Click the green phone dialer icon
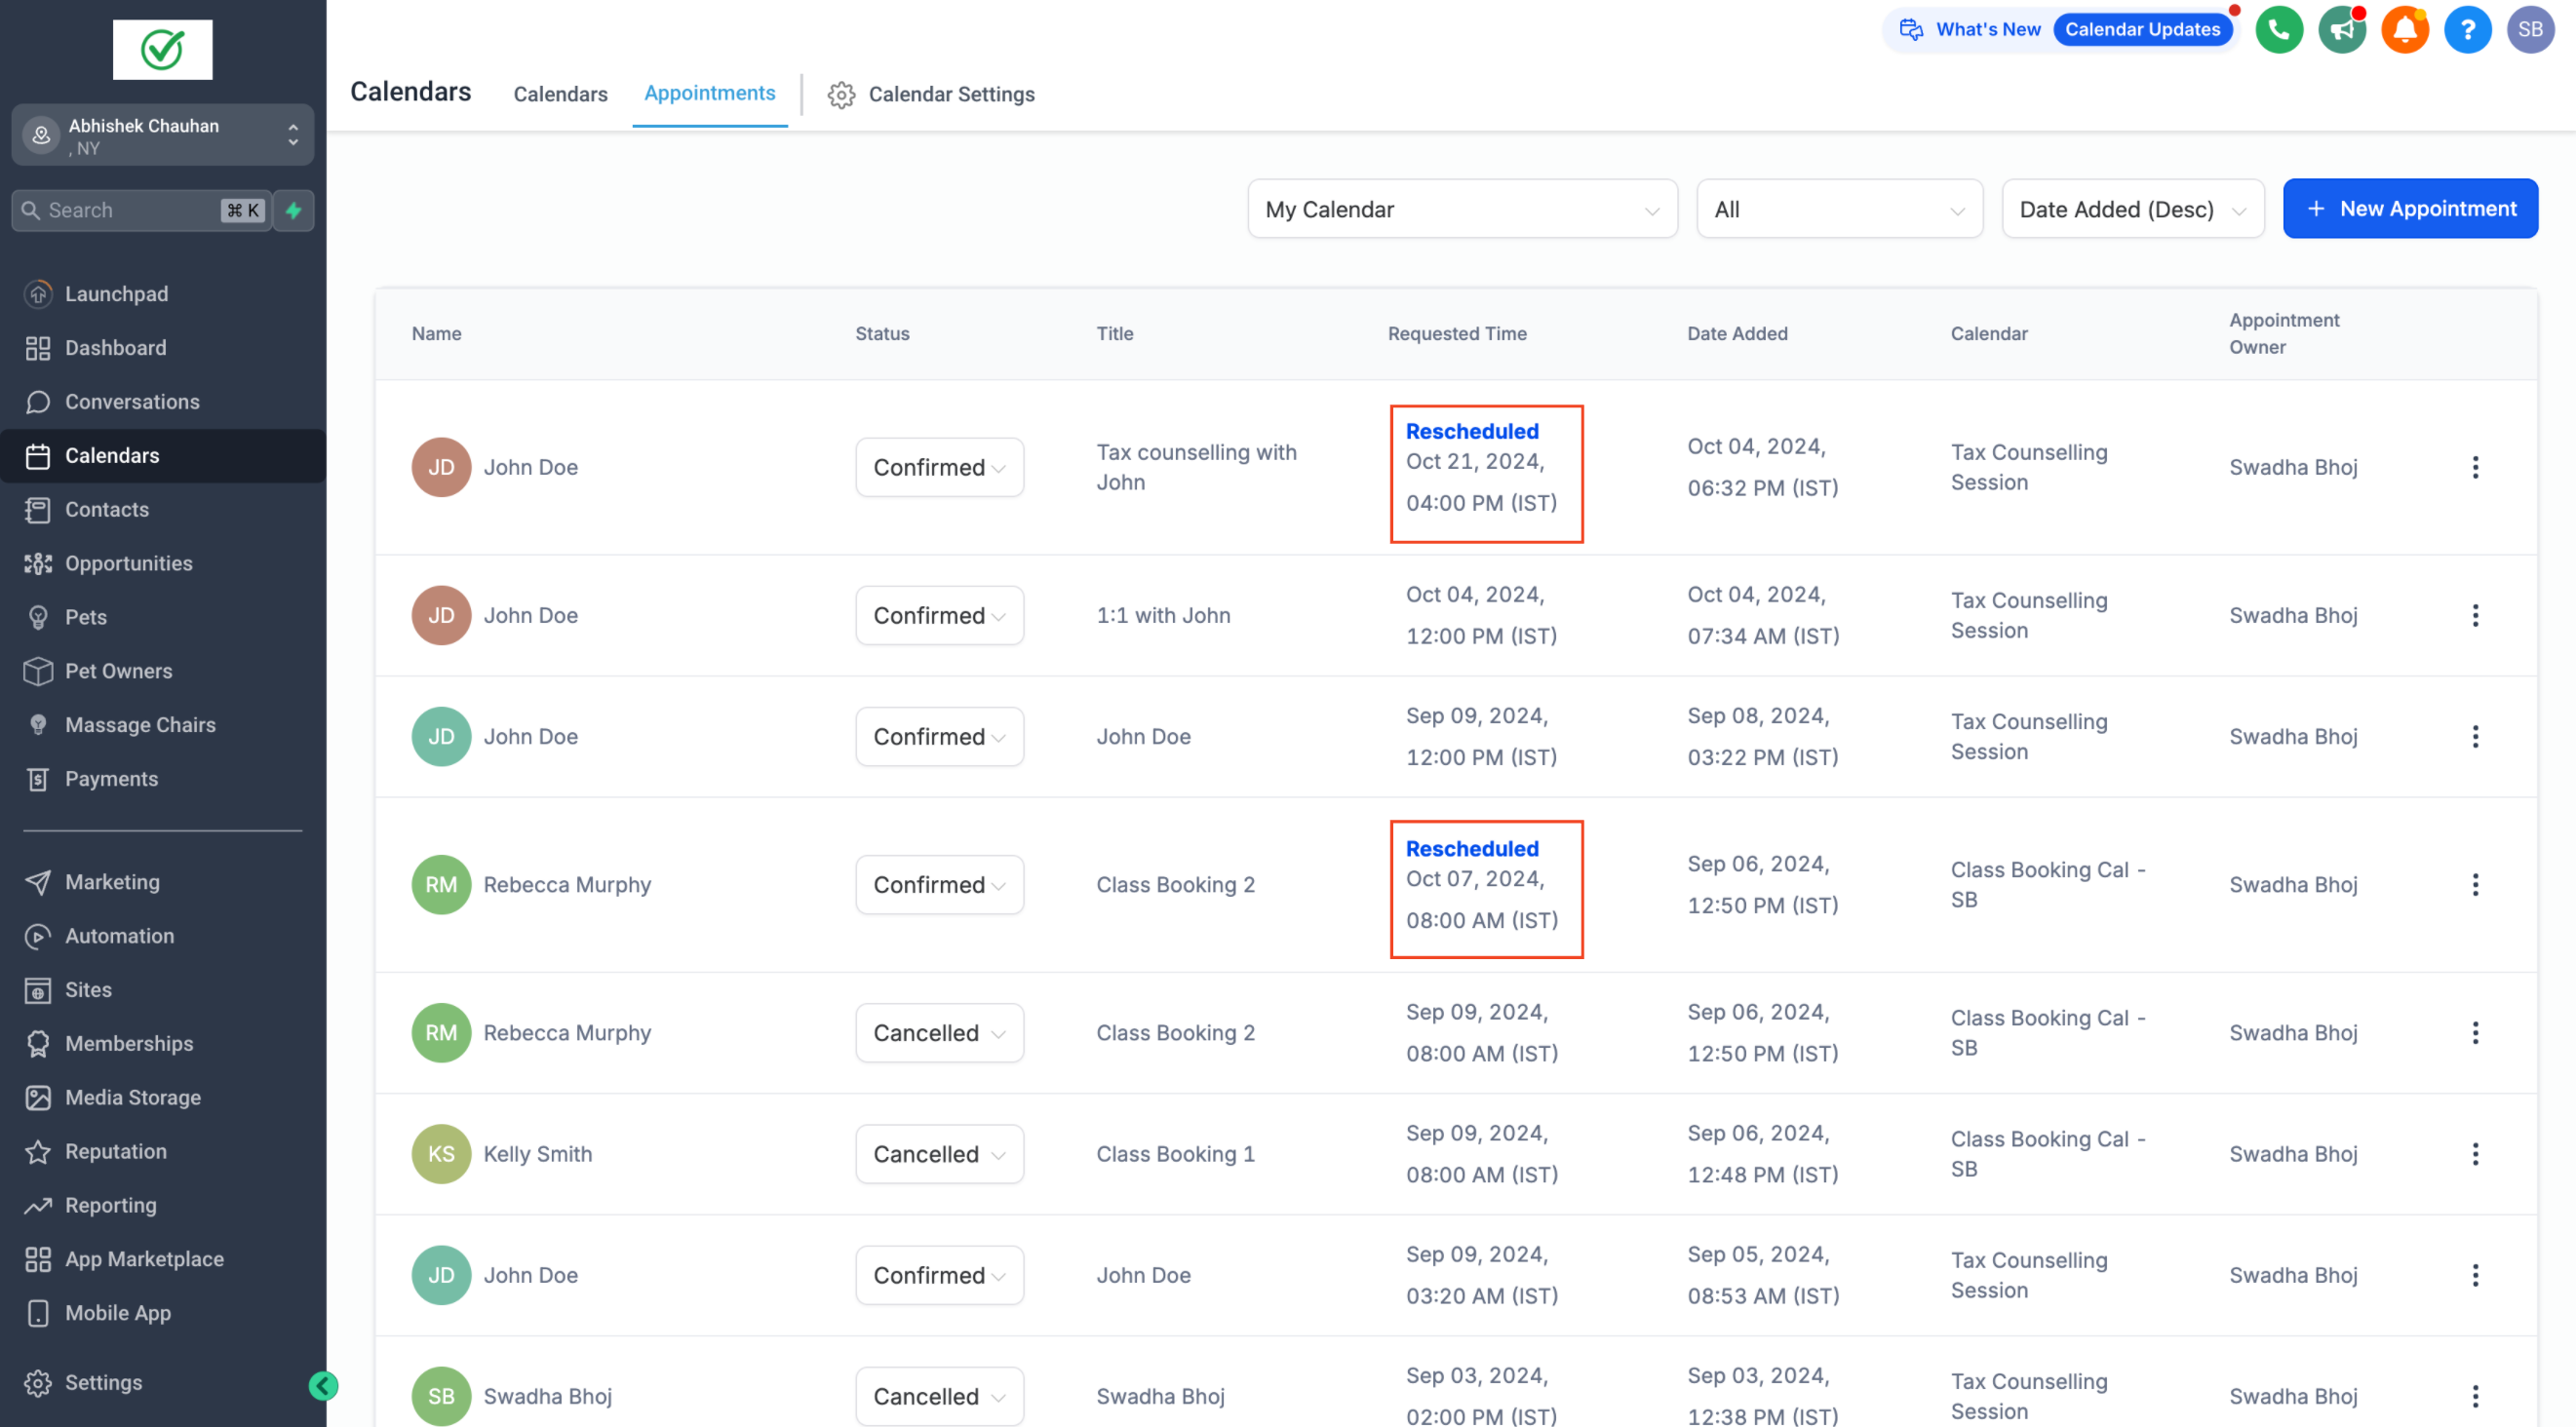Viewport: 2576px width, 1427px height. pyautogui.click(x=2279, y=30)
